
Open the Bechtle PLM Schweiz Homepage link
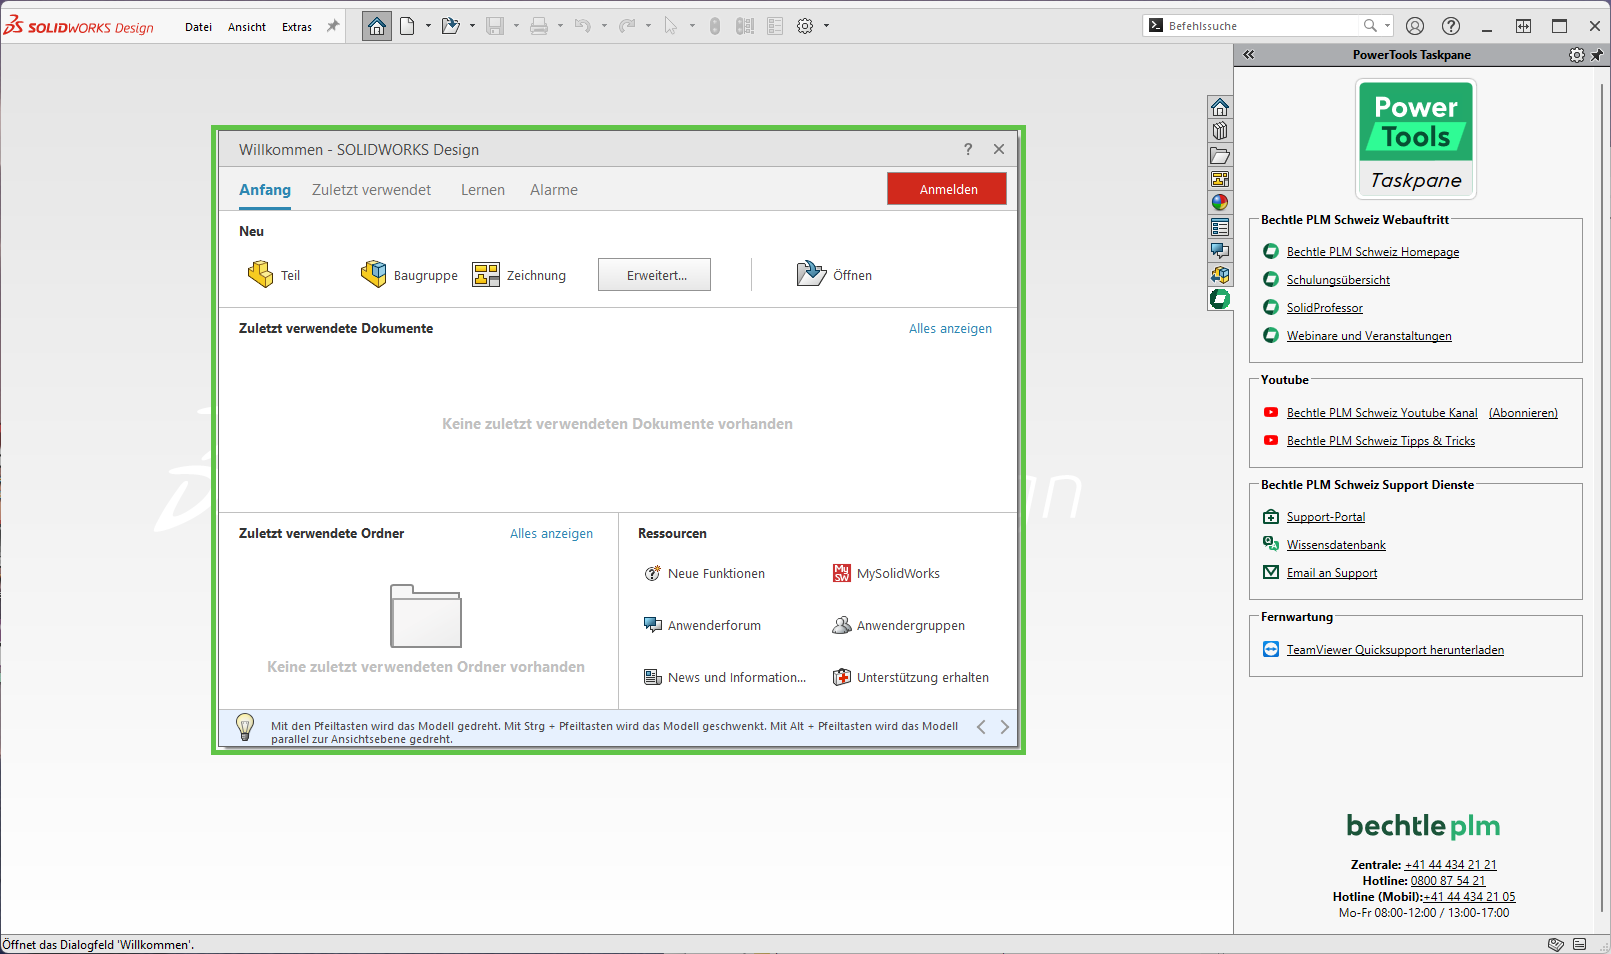pos(1372,252)
